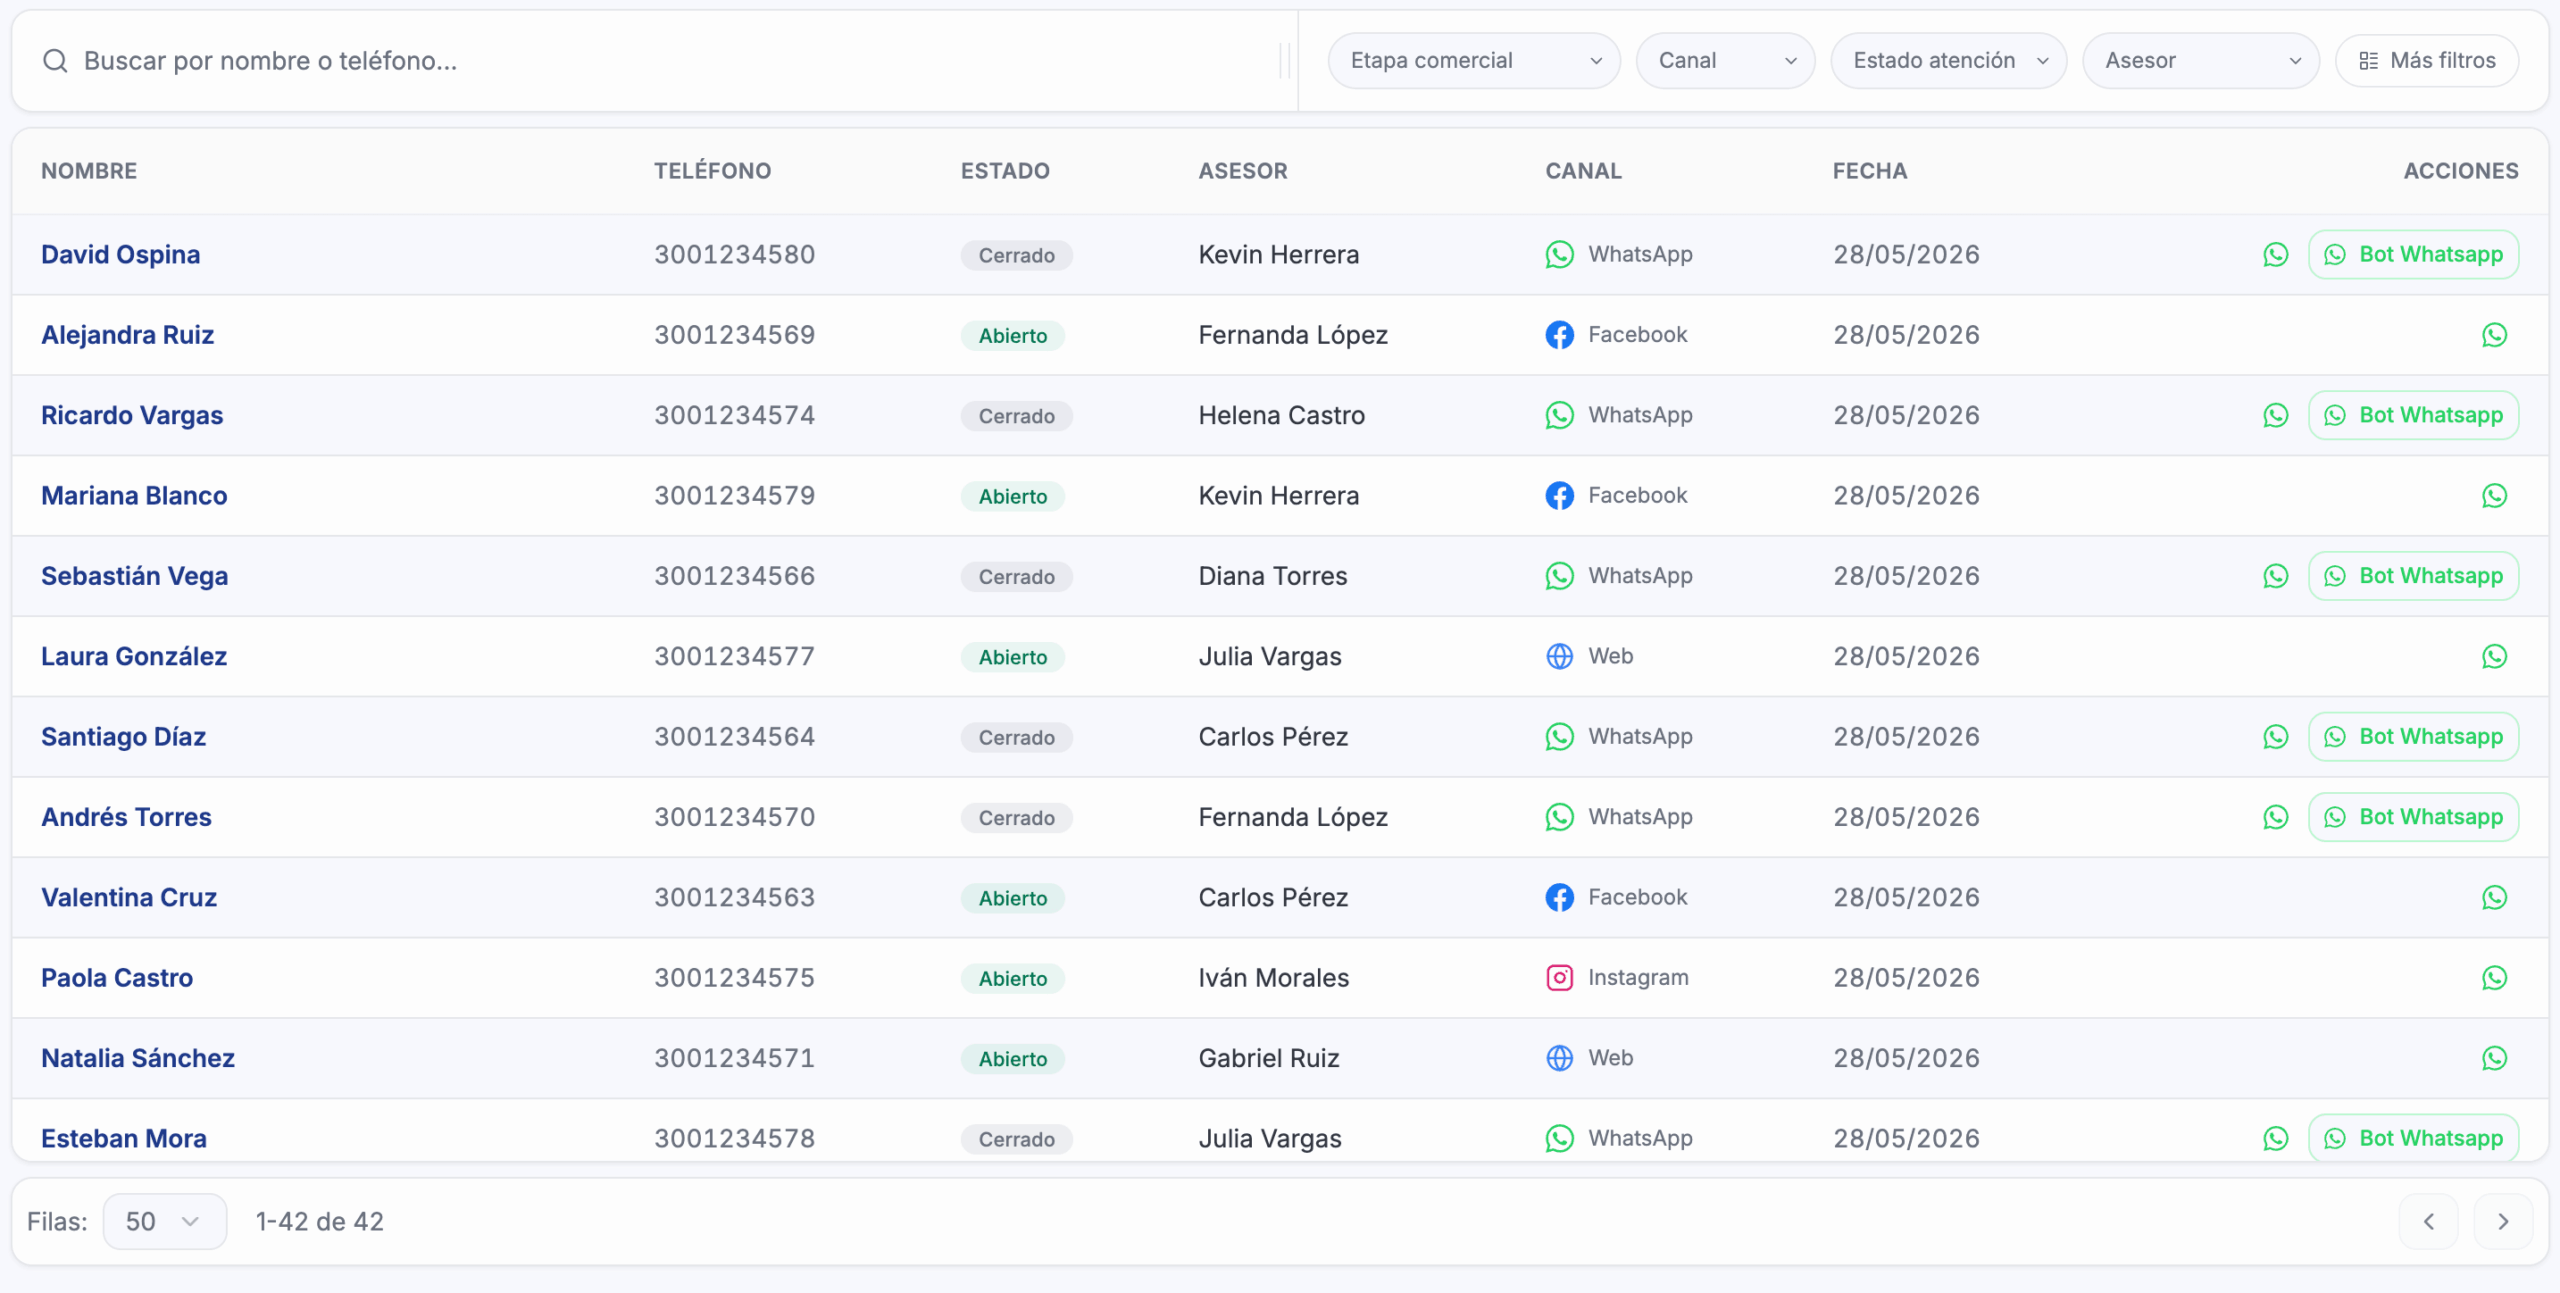Open Laura González contact link
Viewport: 2560px width, 1293px height.
[x=134, y=657]
